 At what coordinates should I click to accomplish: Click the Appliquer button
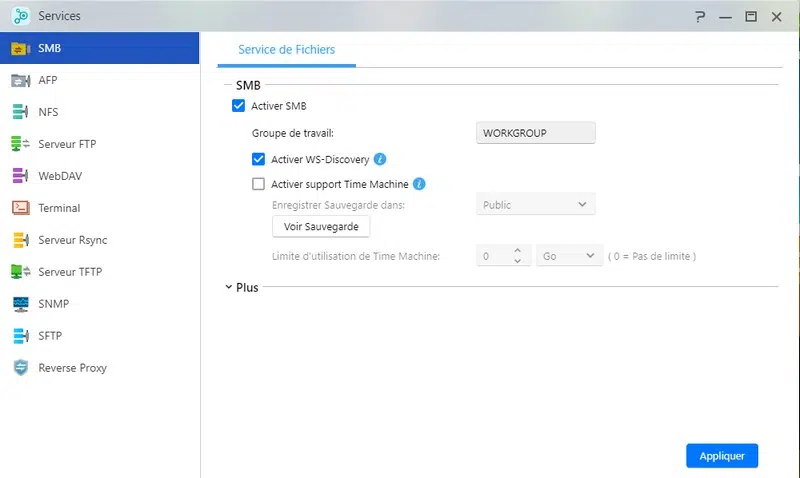tap(721, 456)
